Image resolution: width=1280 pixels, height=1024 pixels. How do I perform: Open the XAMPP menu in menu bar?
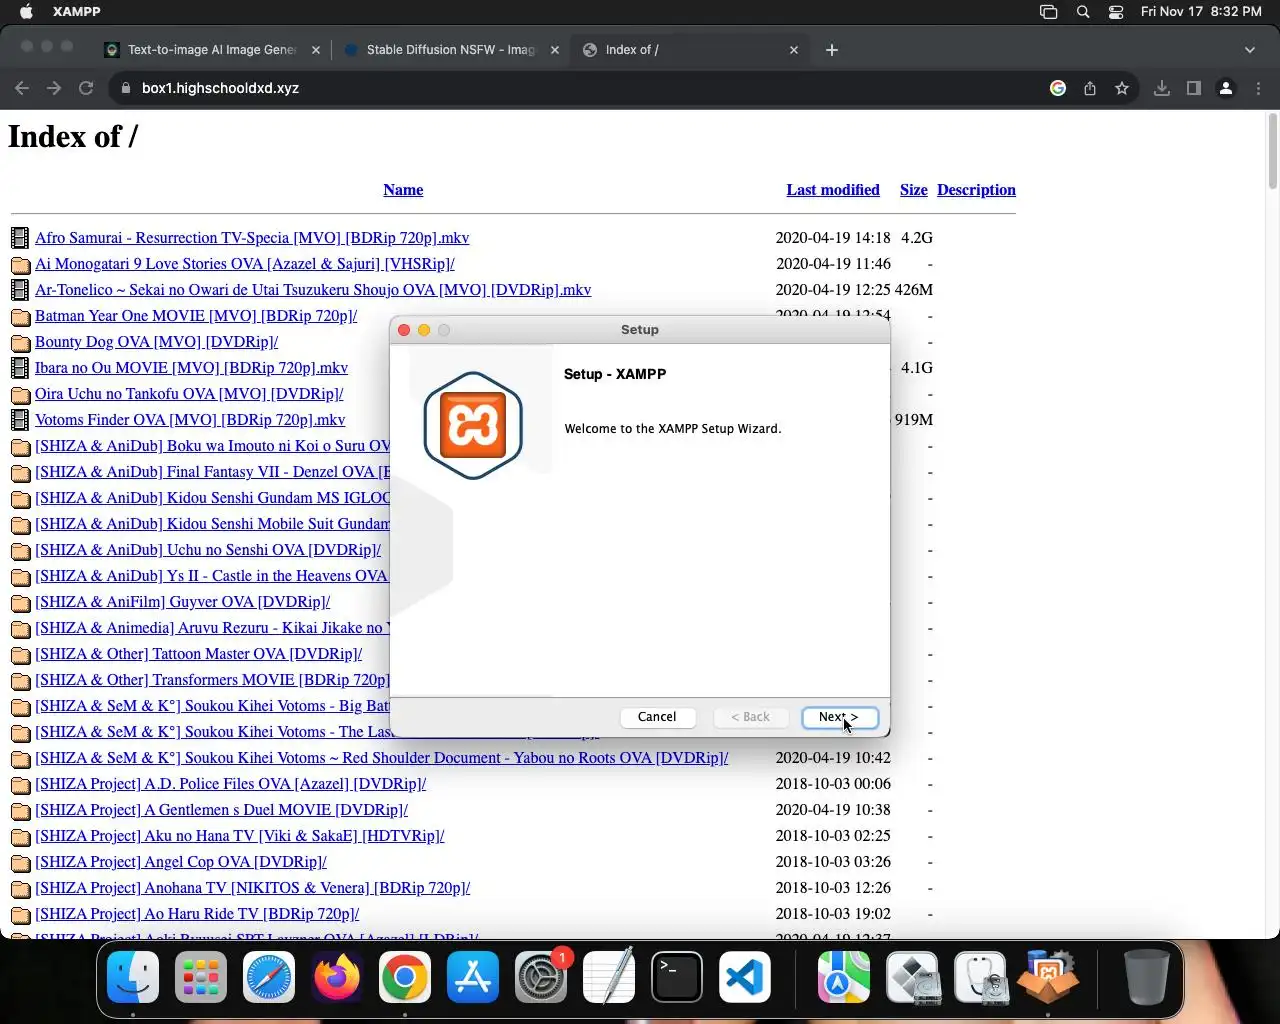tap(77, 12)
